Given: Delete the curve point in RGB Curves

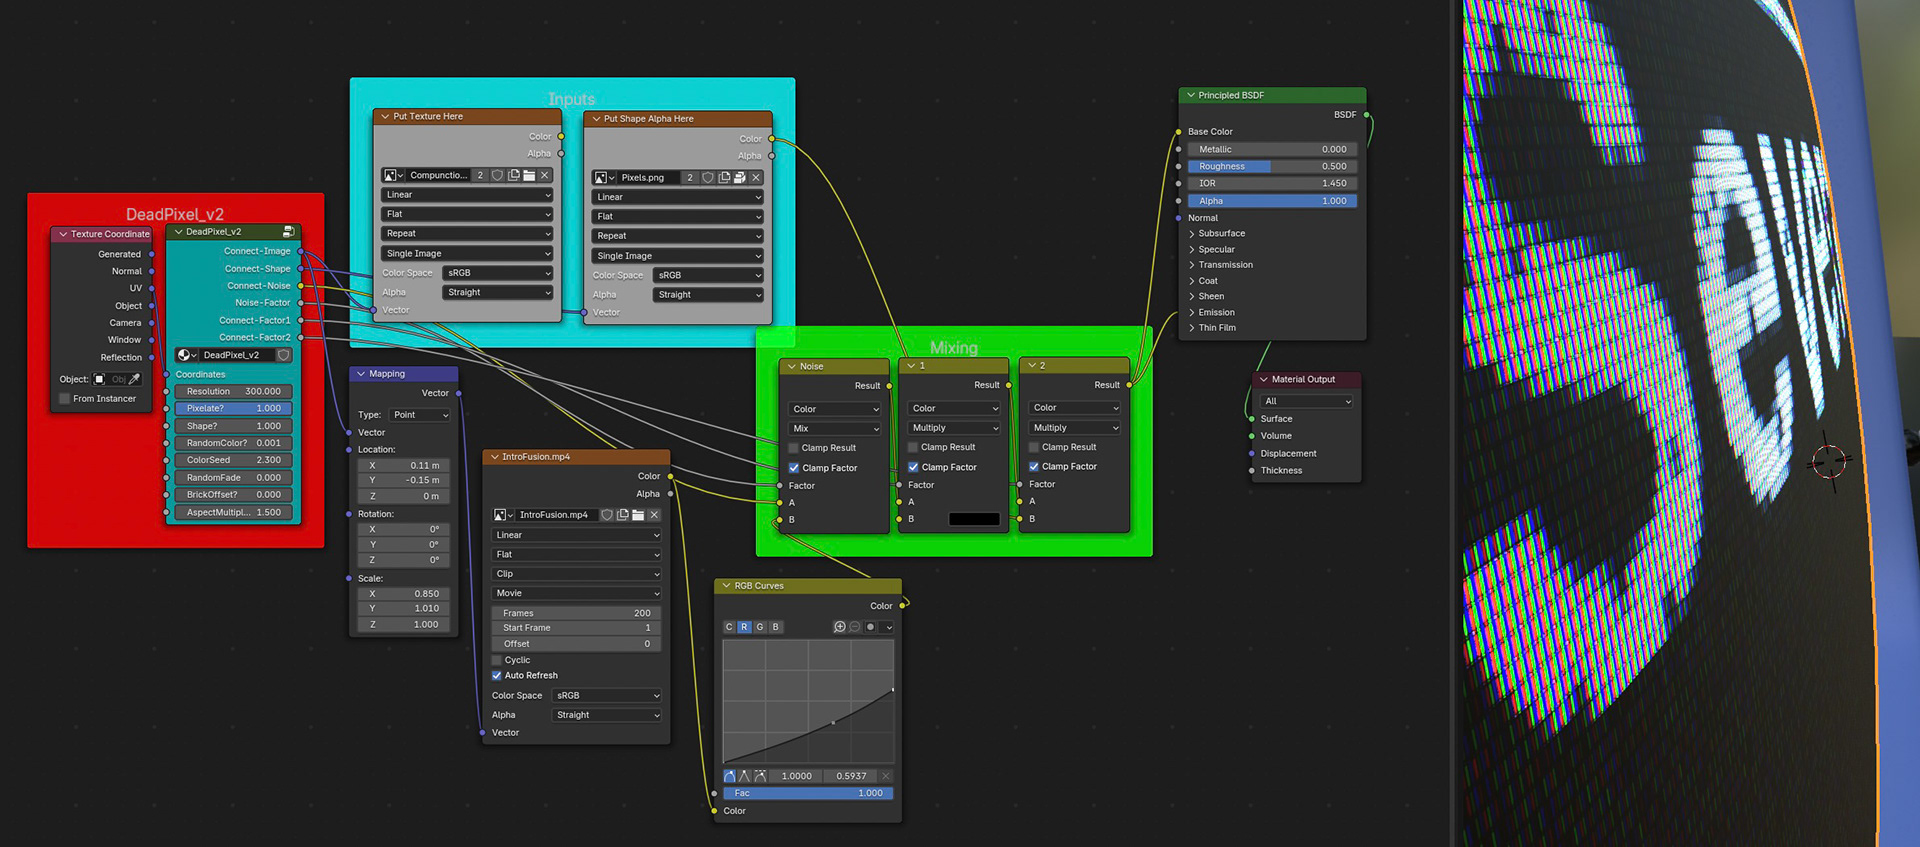Looking at the screenshot, I should point(886,776).
